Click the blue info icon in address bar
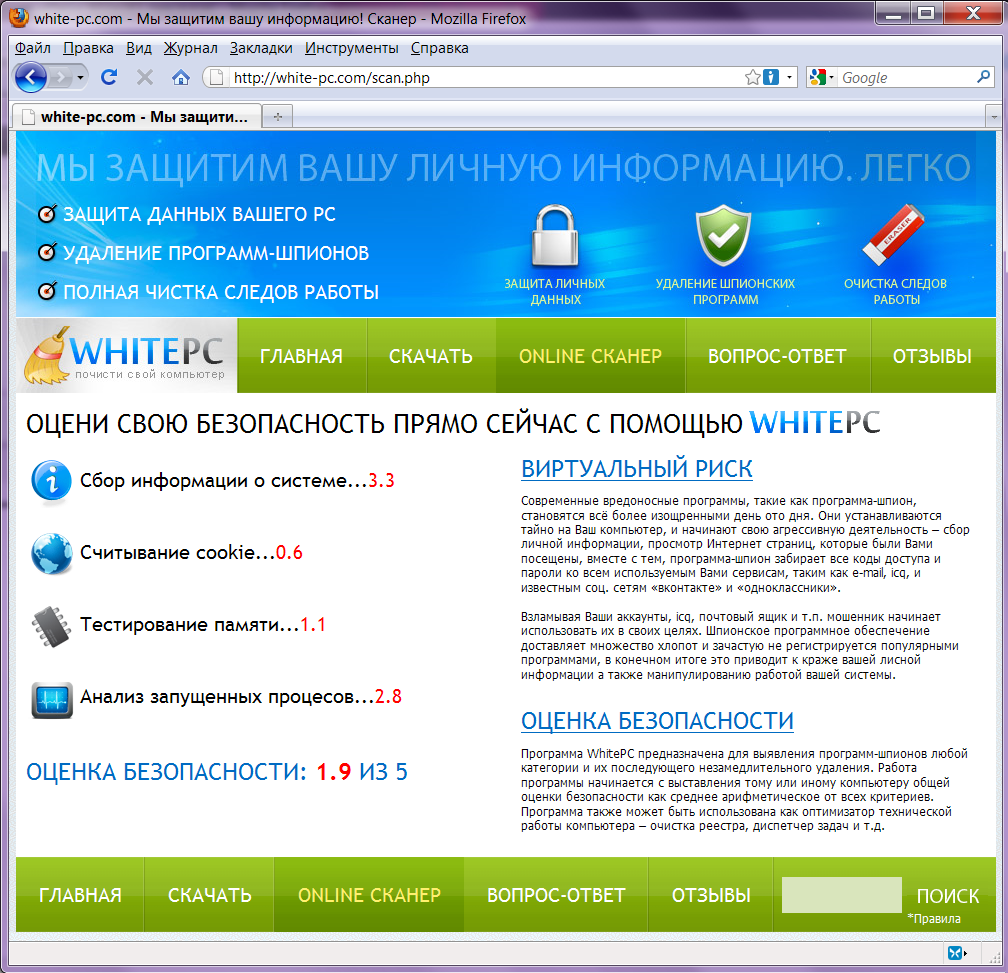Viewport: 1008px width, 973px height. [770, 78]
